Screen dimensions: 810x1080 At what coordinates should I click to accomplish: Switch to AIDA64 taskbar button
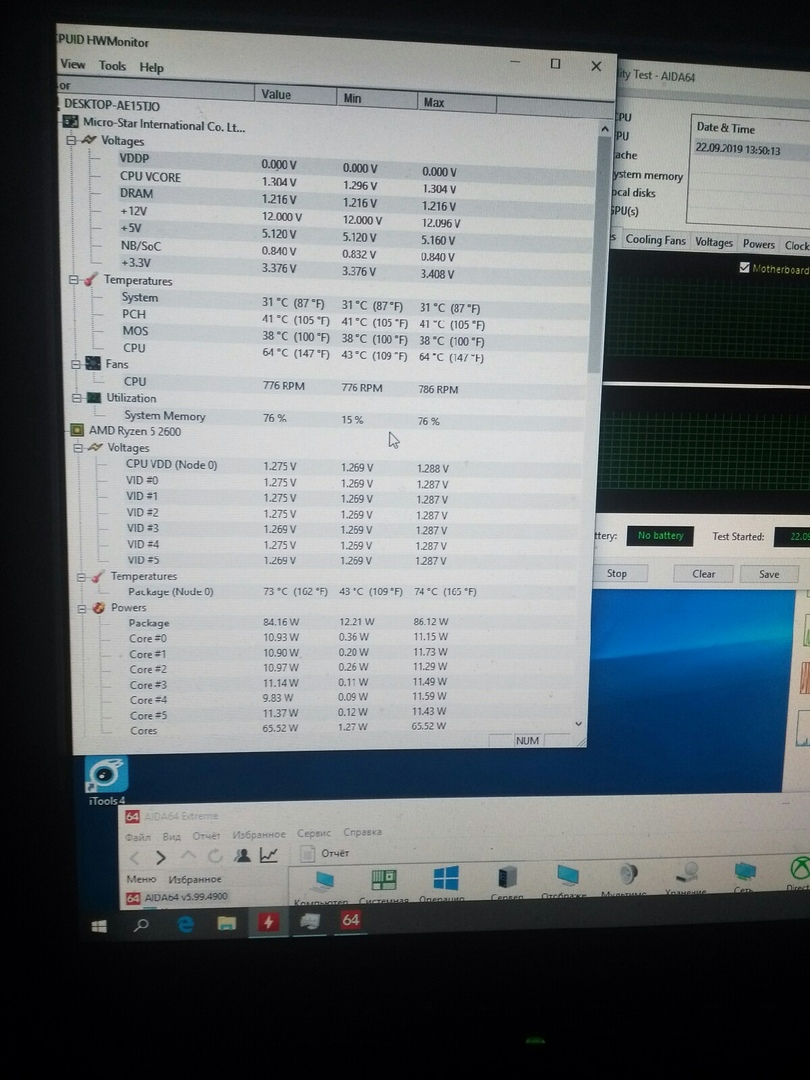point(351,920)
